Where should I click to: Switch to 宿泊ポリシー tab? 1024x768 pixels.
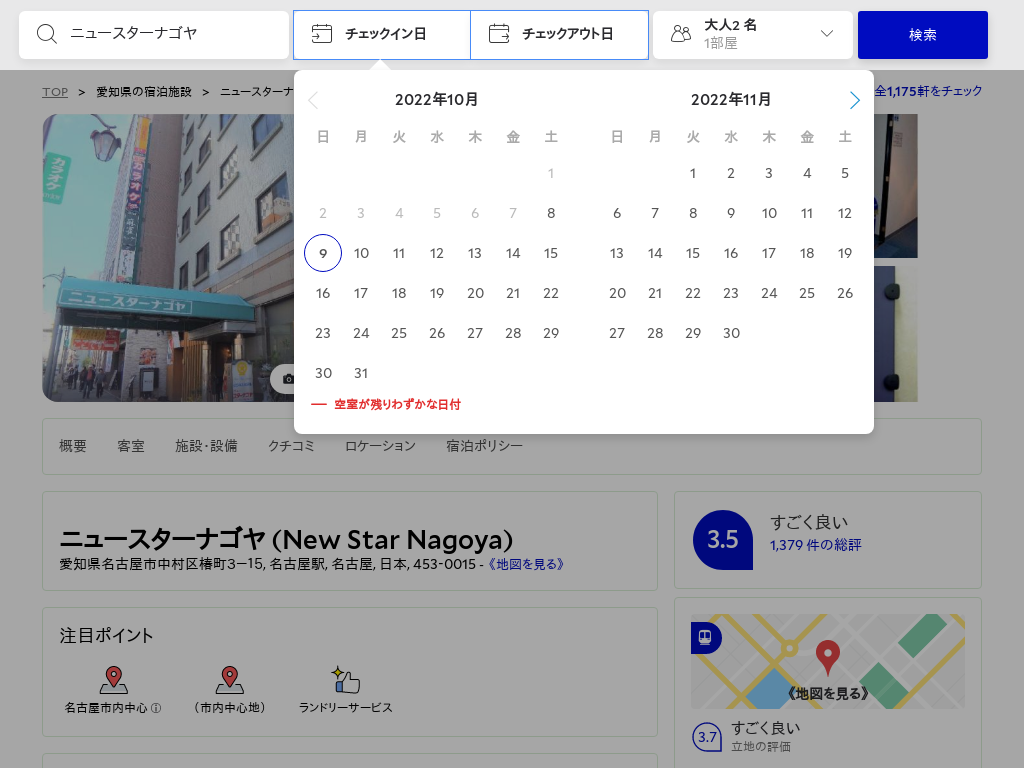coord(485,446)
